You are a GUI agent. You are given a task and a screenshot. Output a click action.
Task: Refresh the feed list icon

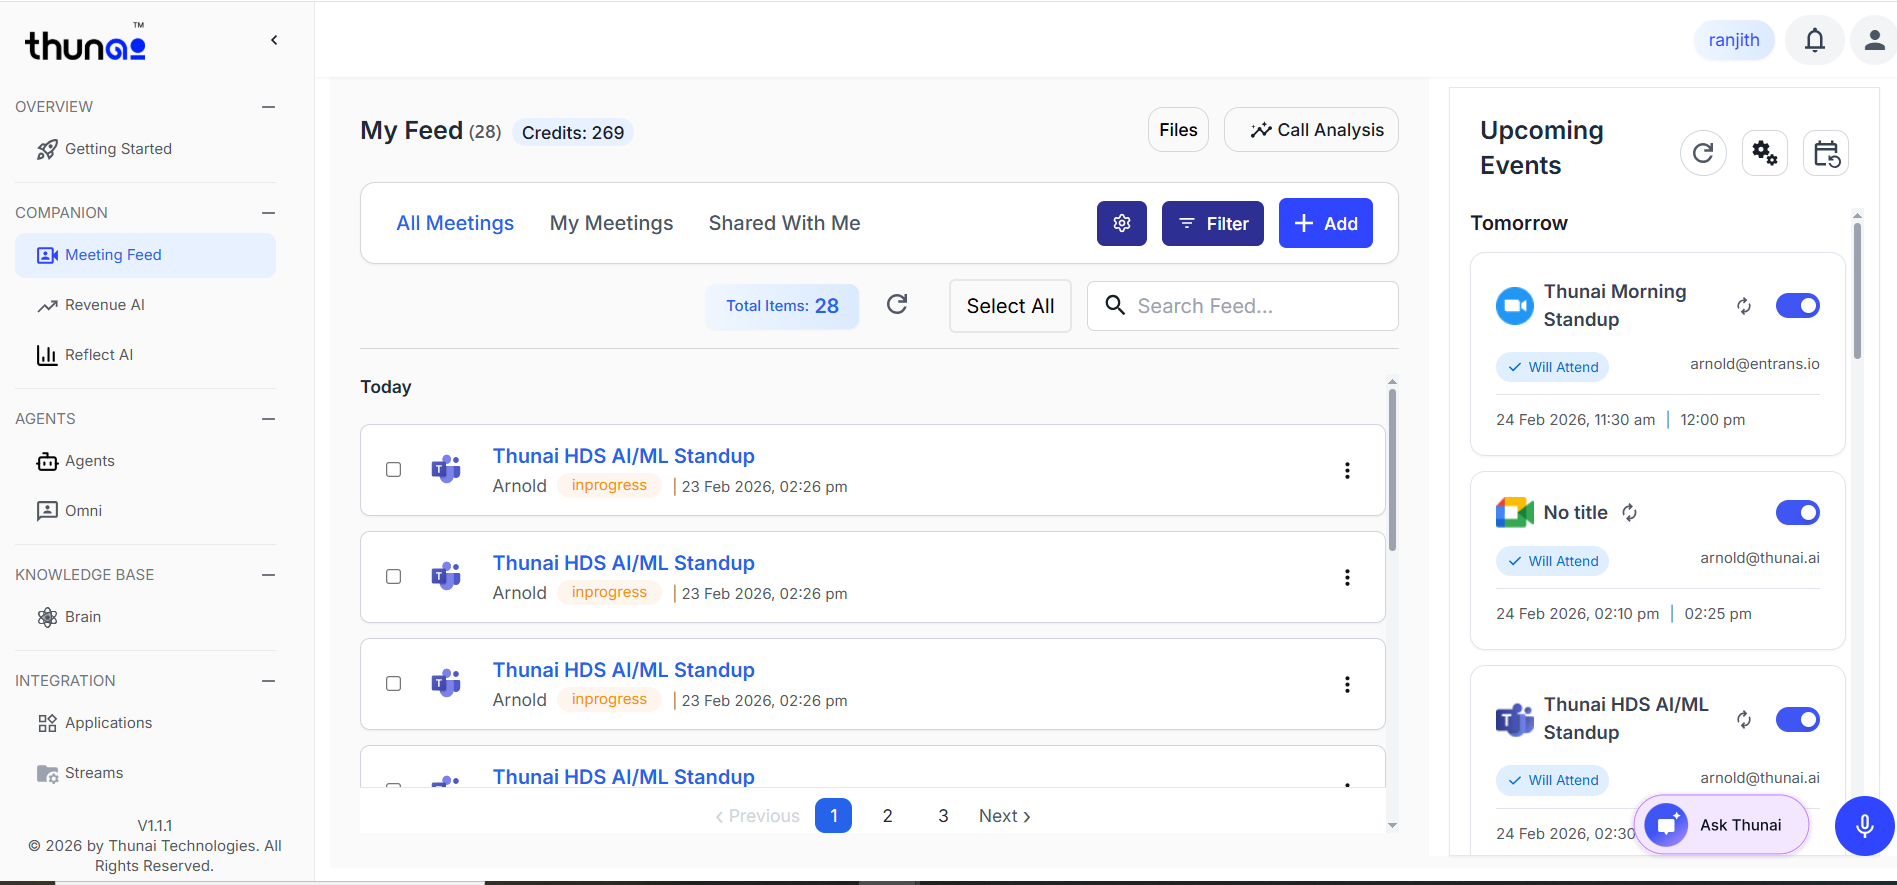897,305
